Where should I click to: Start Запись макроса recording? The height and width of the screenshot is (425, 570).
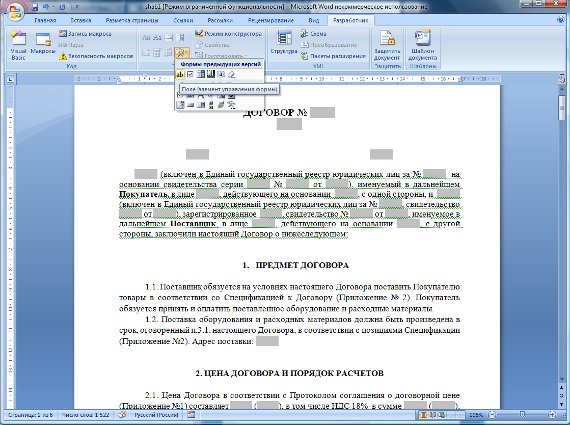[x=85, y=34]
